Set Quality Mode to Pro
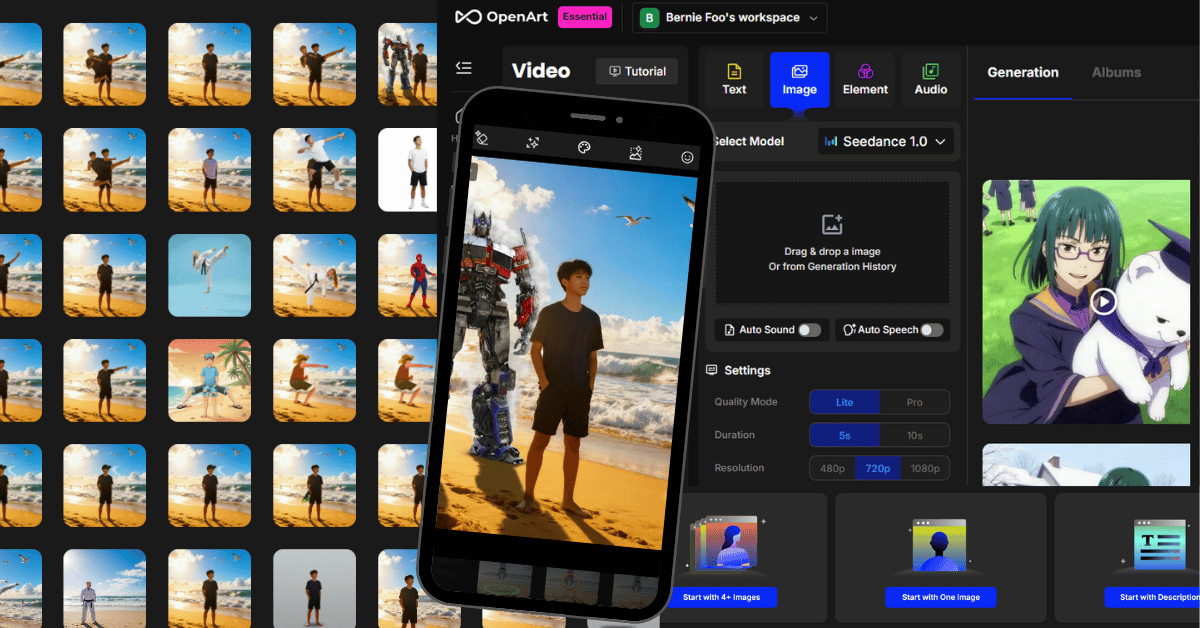1200x628 pixels. (x=914, y=402)
